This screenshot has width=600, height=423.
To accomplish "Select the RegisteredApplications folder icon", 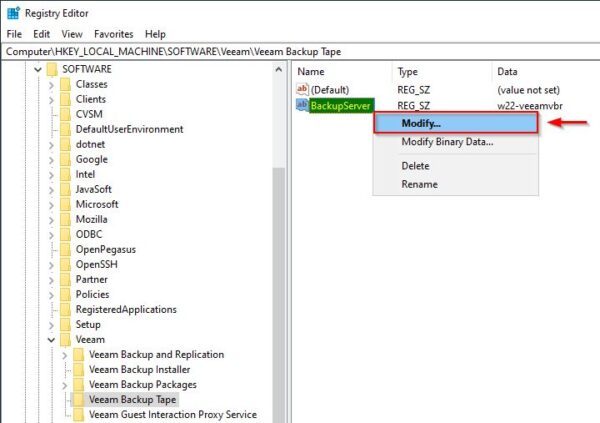I will pyautogui.click(x=65, y=309).
